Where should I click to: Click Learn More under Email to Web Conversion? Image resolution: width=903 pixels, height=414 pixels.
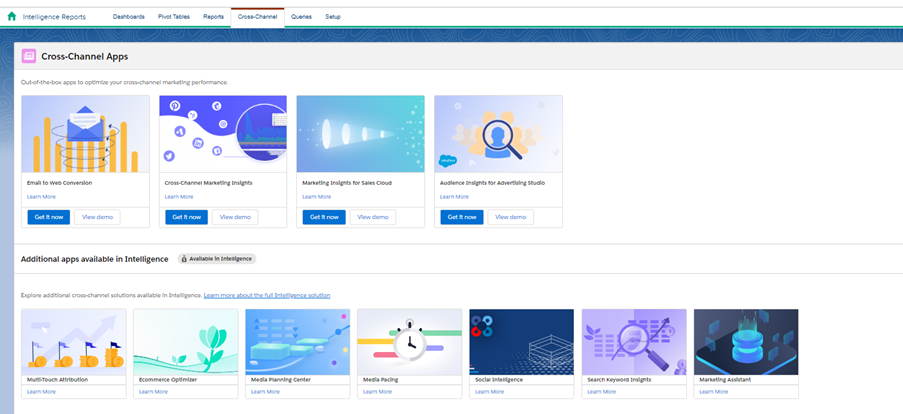tap(41, 197)
